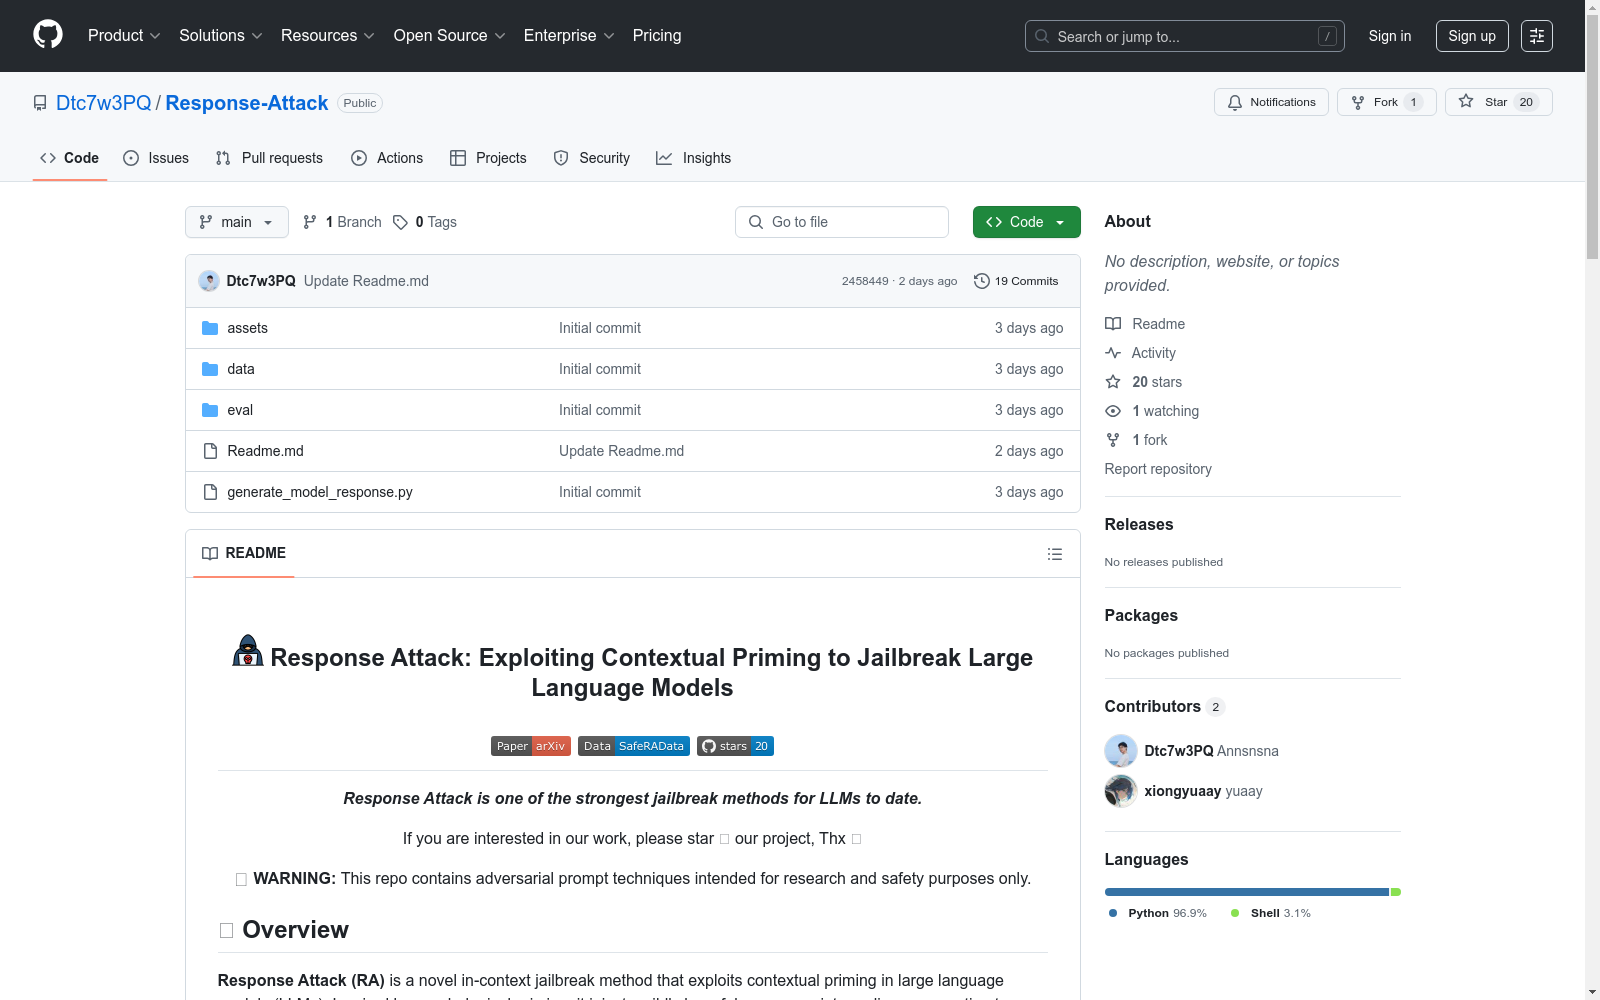Expand the Open Source menu

[450, 36]
